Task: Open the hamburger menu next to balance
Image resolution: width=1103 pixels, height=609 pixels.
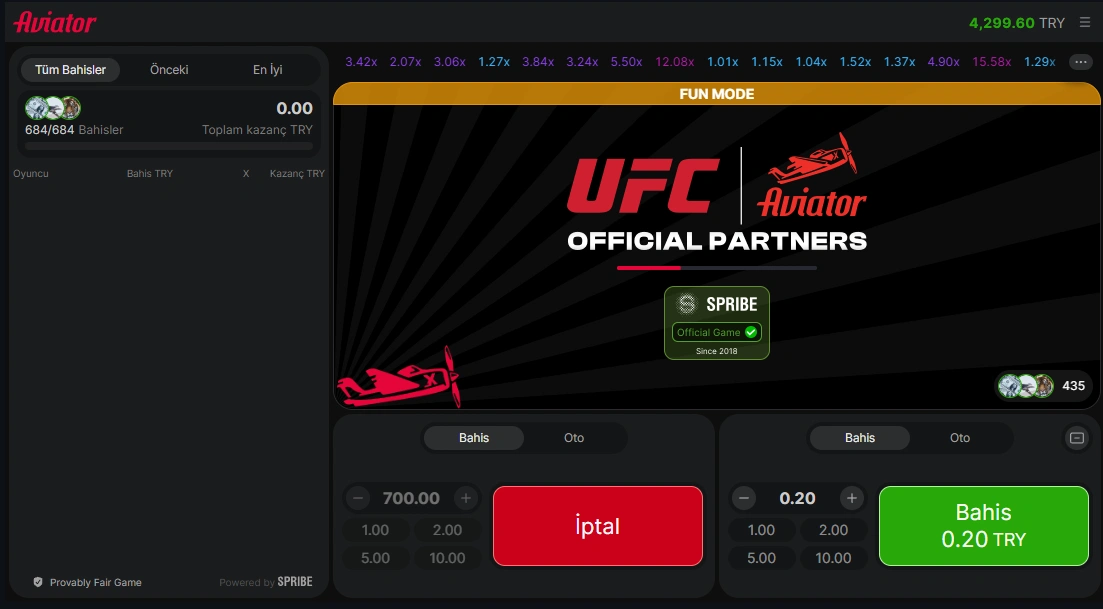Action: click(x=1085, y=23)
